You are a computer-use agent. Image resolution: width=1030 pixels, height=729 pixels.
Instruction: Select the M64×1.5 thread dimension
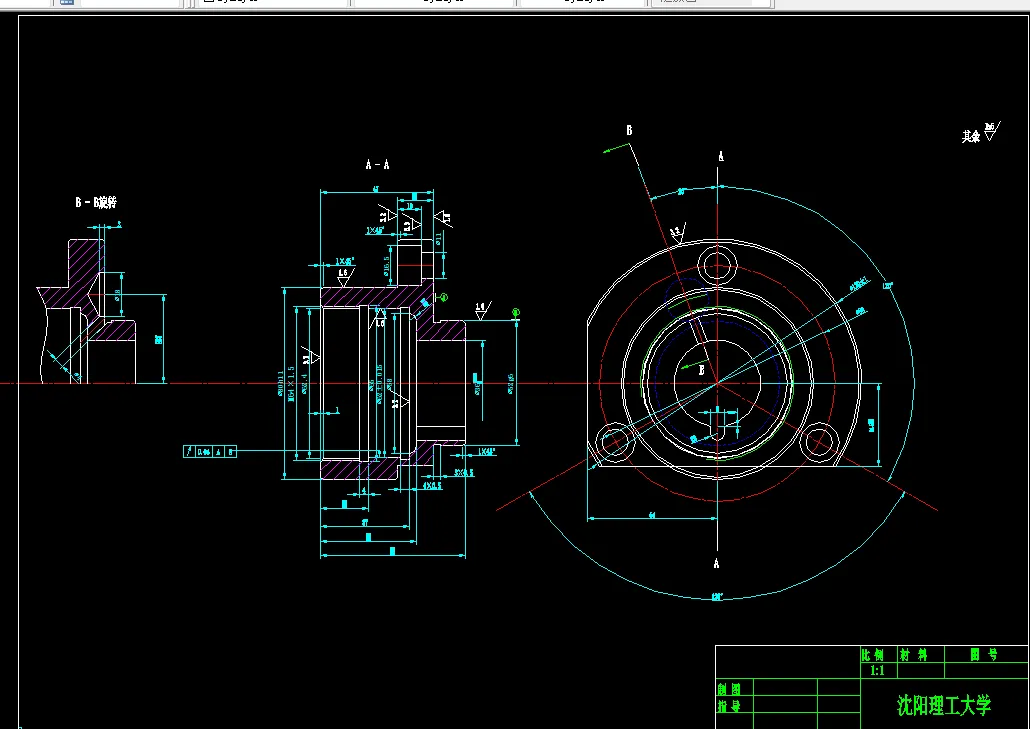(291, 384)
